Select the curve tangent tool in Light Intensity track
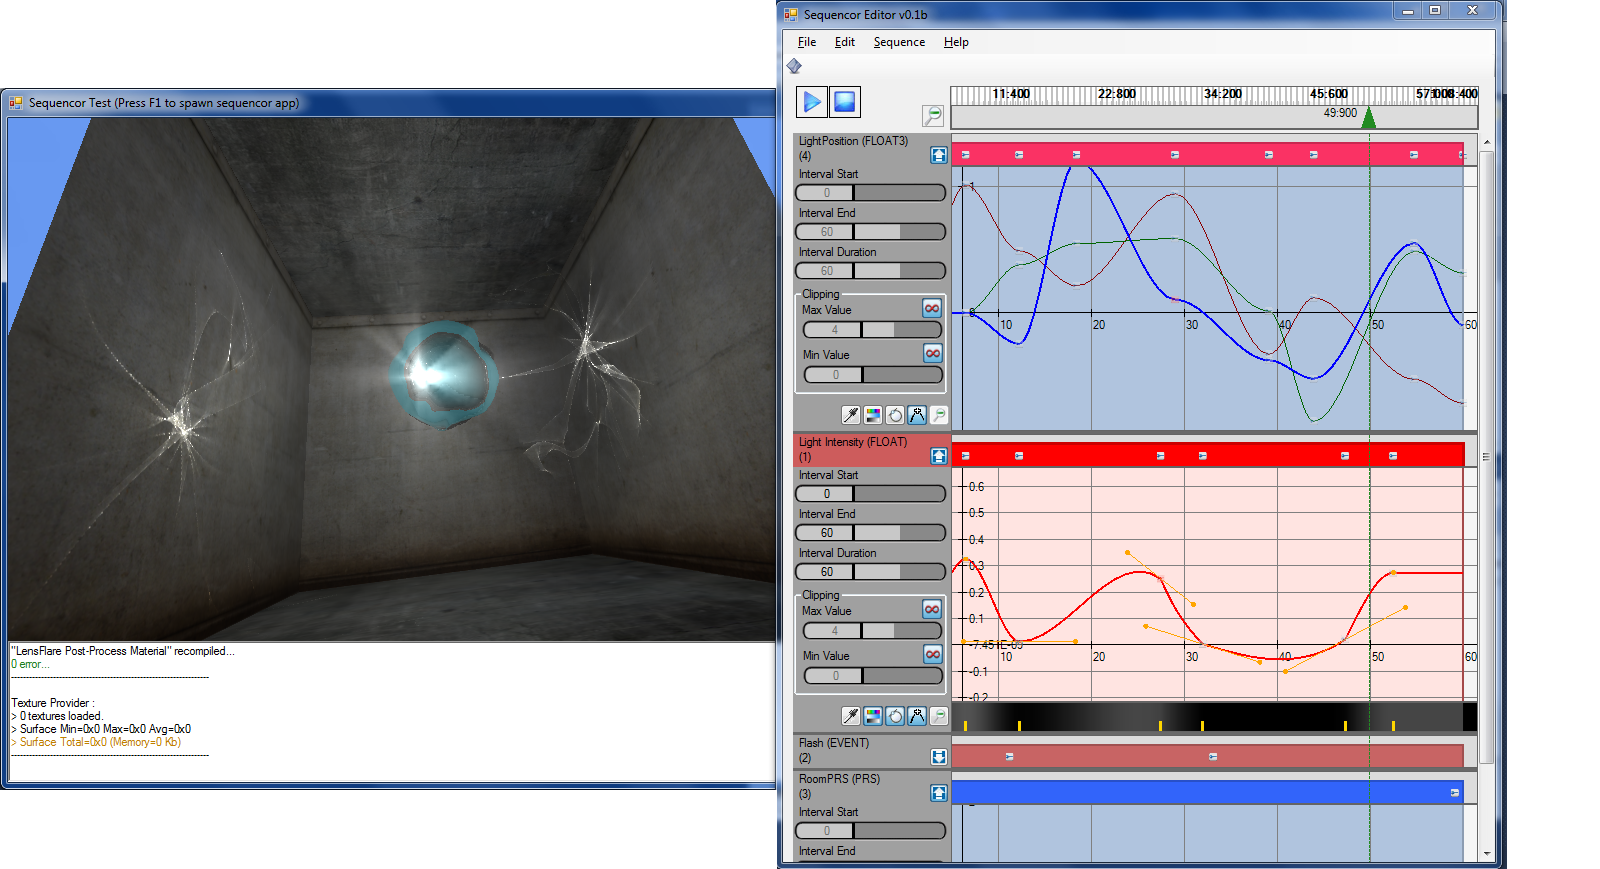This screenshot has width=1600, height=869. coord(917,716)
